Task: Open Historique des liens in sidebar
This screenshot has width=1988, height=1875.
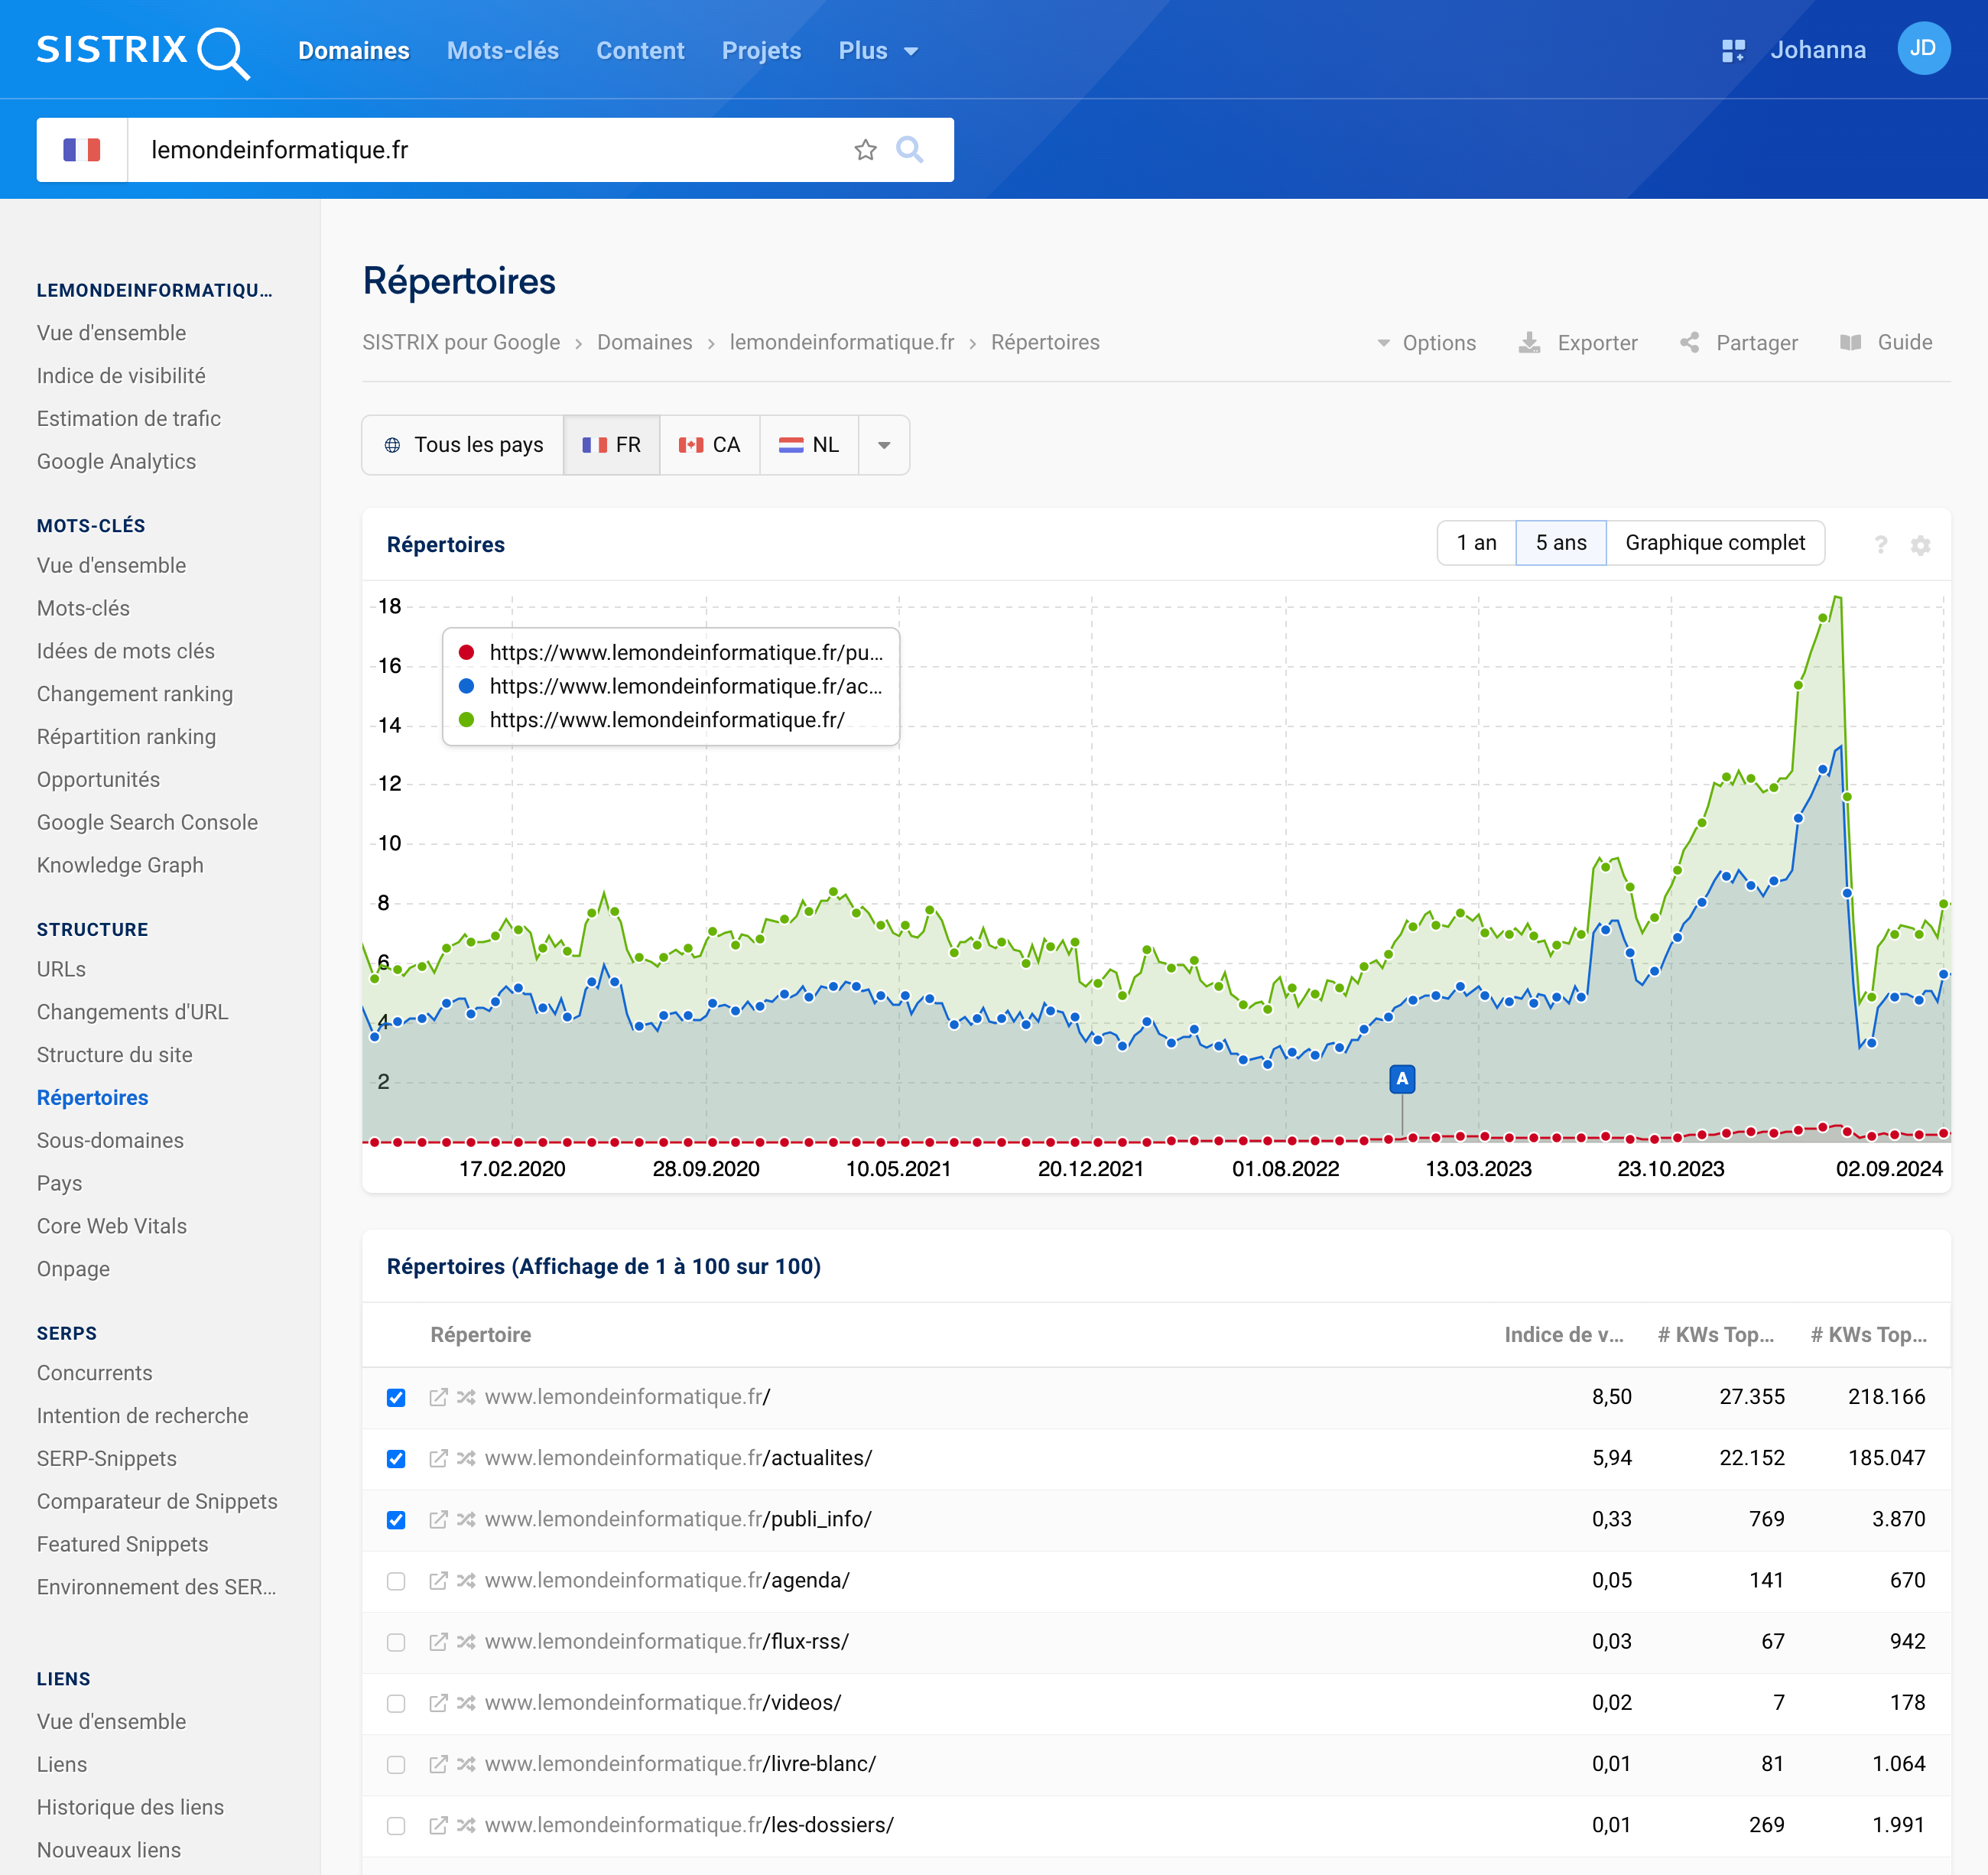Action: click(x=130, y=1807)
